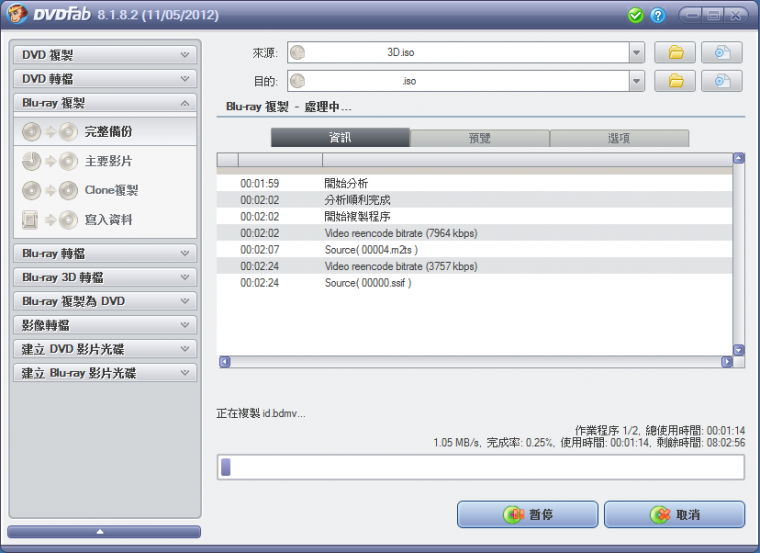The height and width of the screenshot is (553, 760).
Task: Open the 目的 destination dropdown arrow
Action: (636, 81)
